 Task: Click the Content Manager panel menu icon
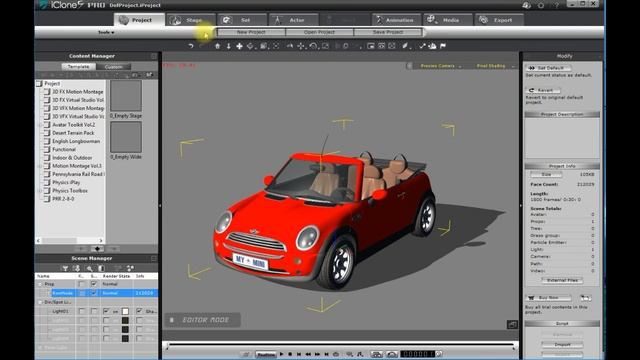(x=154, y=56)
